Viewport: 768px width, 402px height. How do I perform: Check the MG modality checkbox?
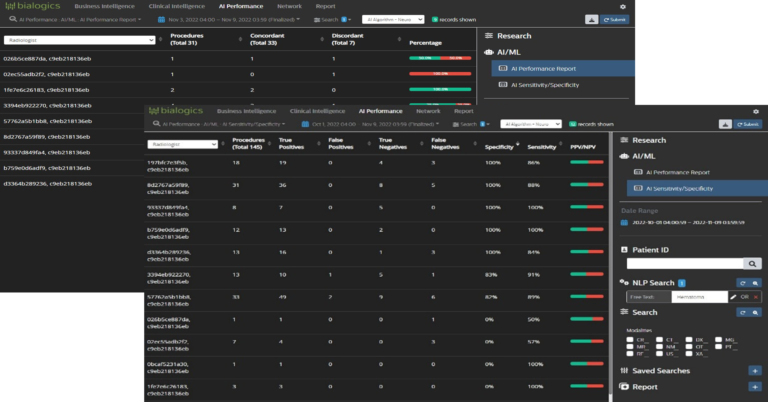click(718, 339)
